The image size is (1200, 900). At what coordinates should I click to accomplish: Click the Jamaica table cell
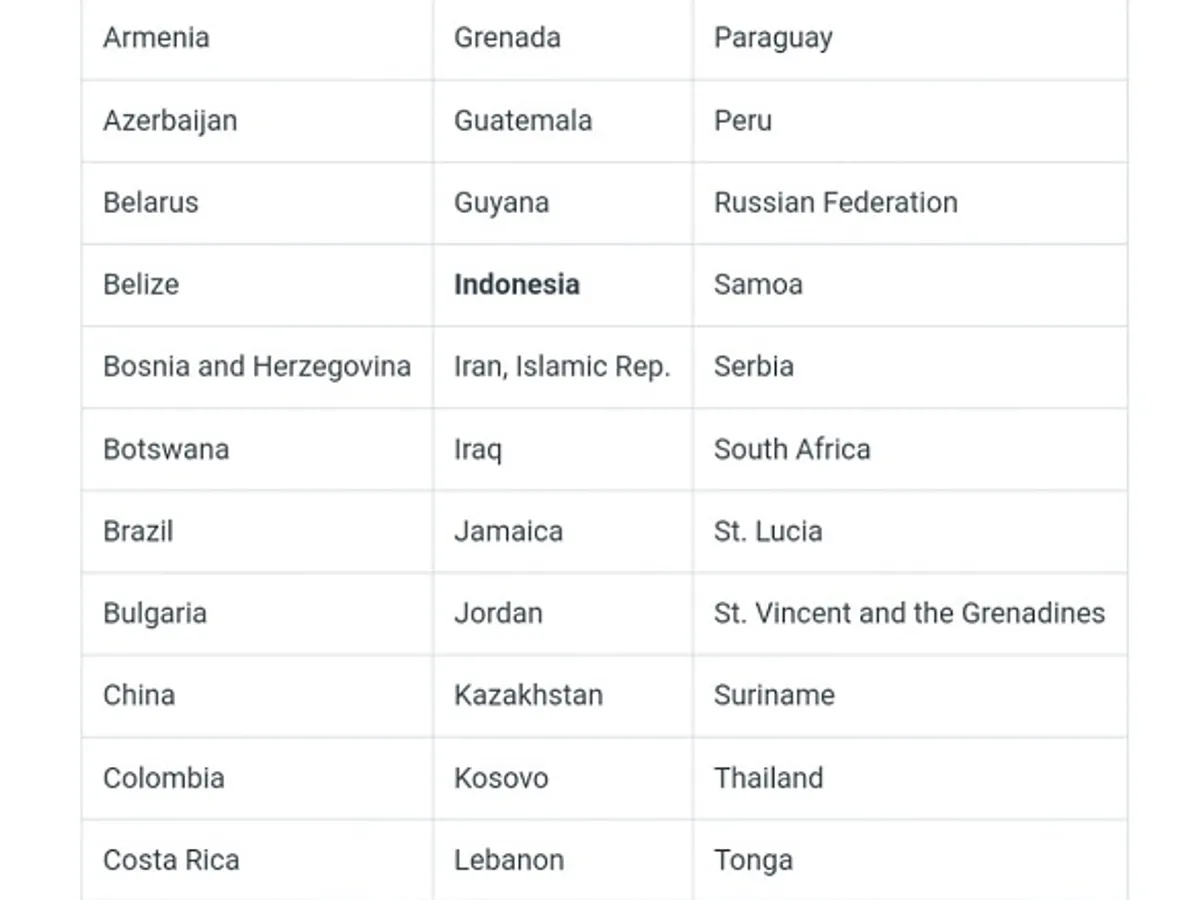(x=508, y=531)
